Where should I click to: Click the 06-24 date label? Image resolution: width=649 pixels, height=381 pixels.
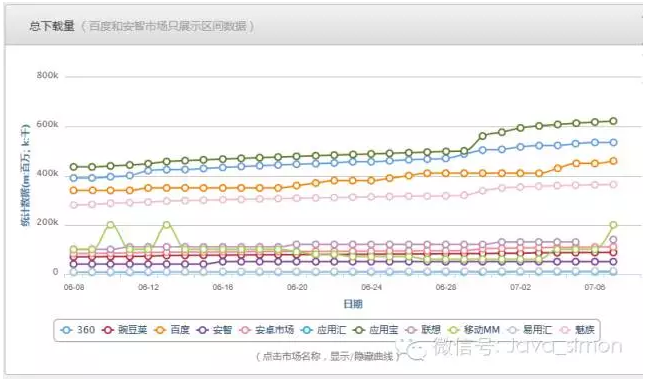tap(371, 287)
